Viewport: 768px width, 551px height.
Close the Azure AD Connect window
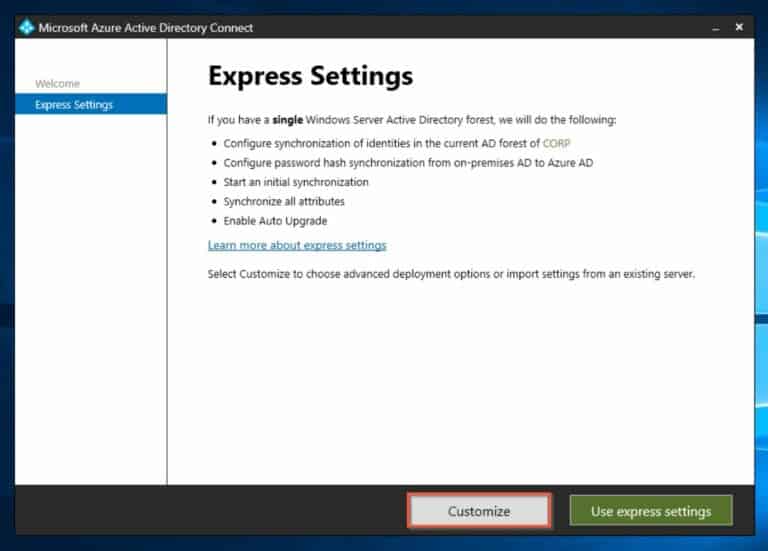click(739, 27)
